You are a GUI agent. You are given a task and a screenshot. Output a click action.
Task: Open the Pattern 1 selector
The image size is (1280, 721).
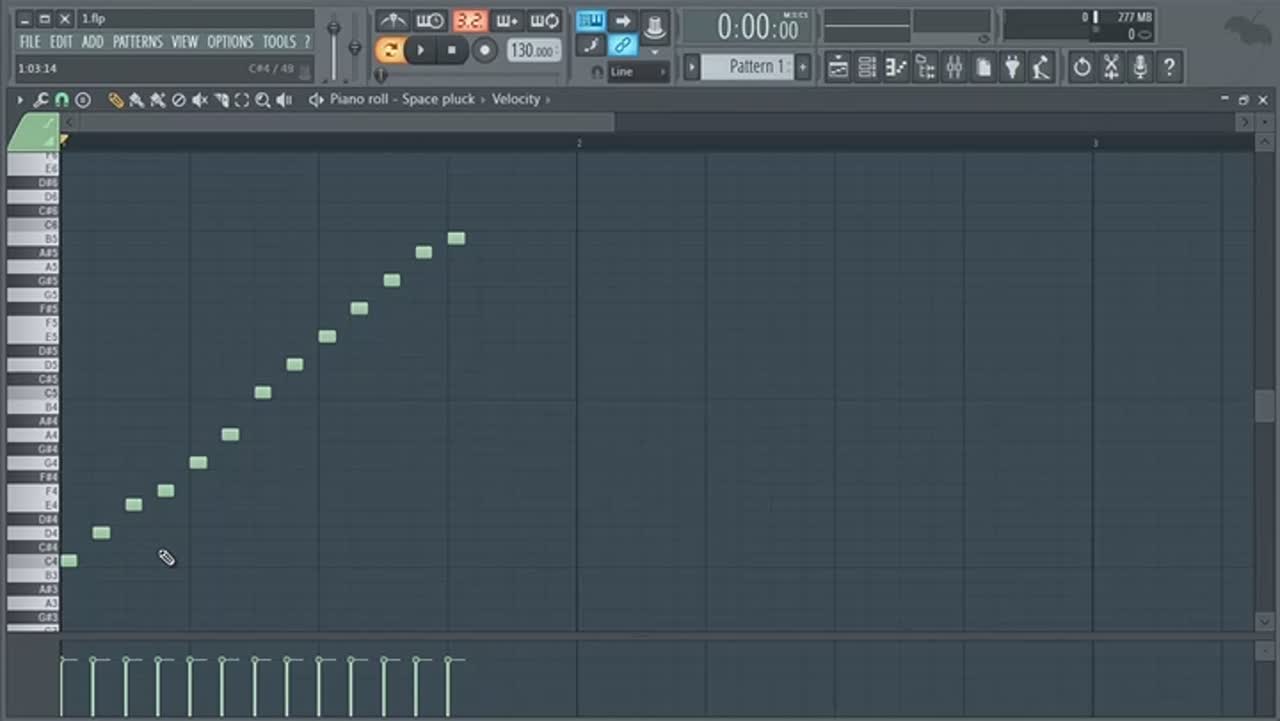click(x=746, y=67)
